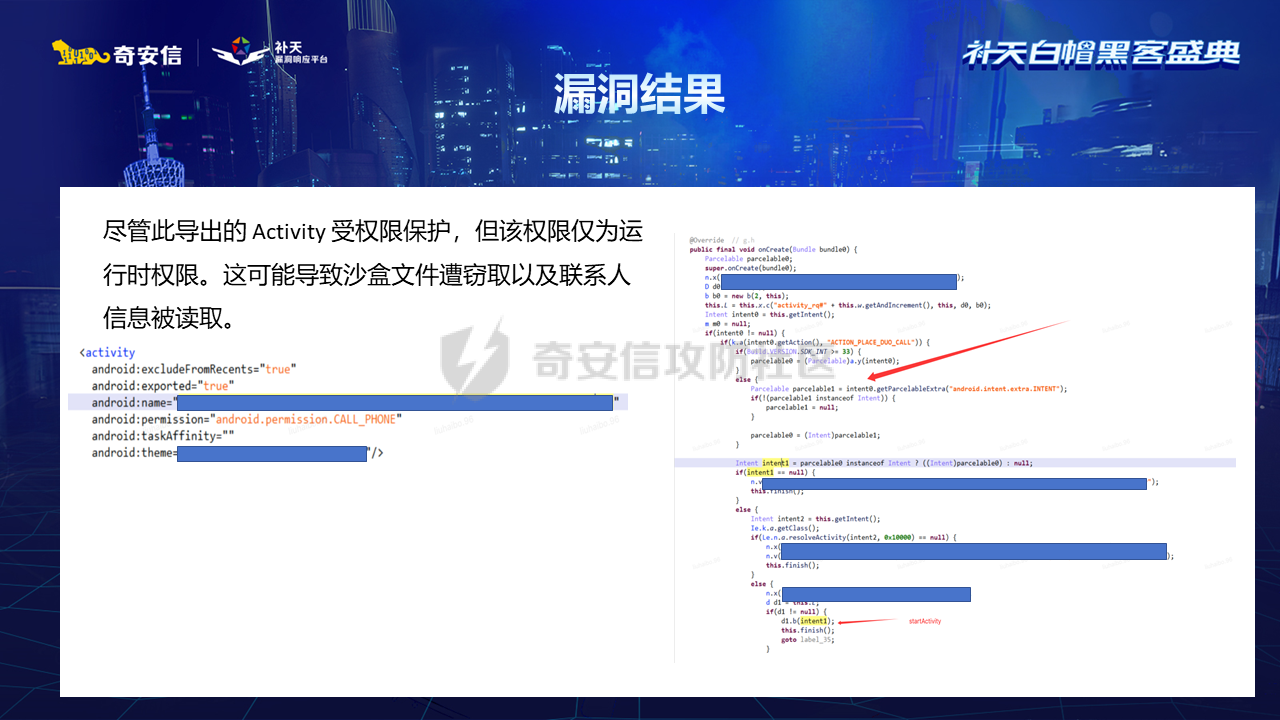Screen dimensions: 1280x720
Task: Select the <activity opening tag
Action: tap(107, 352)
